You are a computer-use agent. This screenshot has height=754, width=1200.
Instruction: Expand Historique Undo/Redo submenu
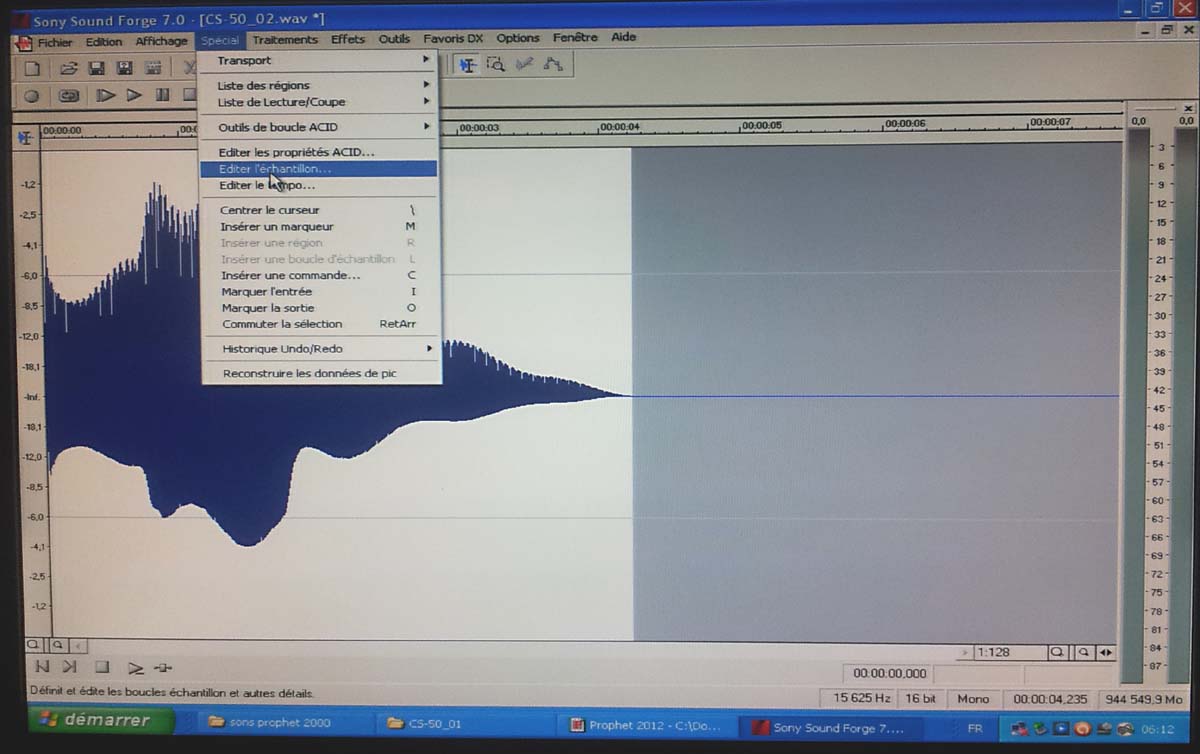coord(320,349)
